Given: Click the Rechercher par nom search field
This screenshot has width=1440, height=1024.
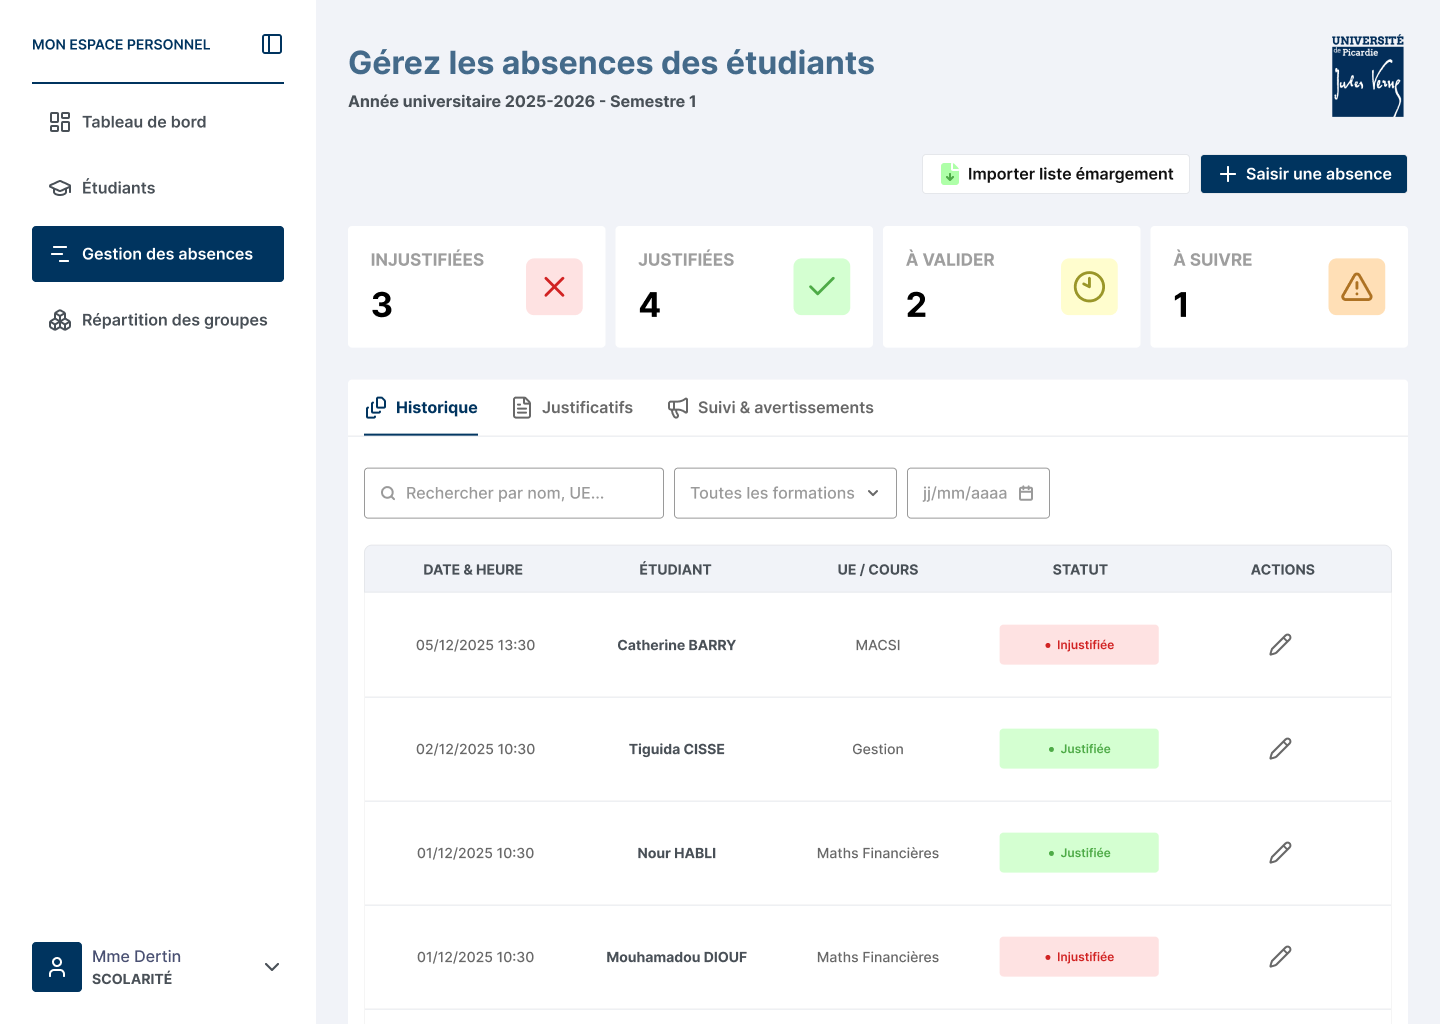Looking at the screenshot, I should click(513, 493).
